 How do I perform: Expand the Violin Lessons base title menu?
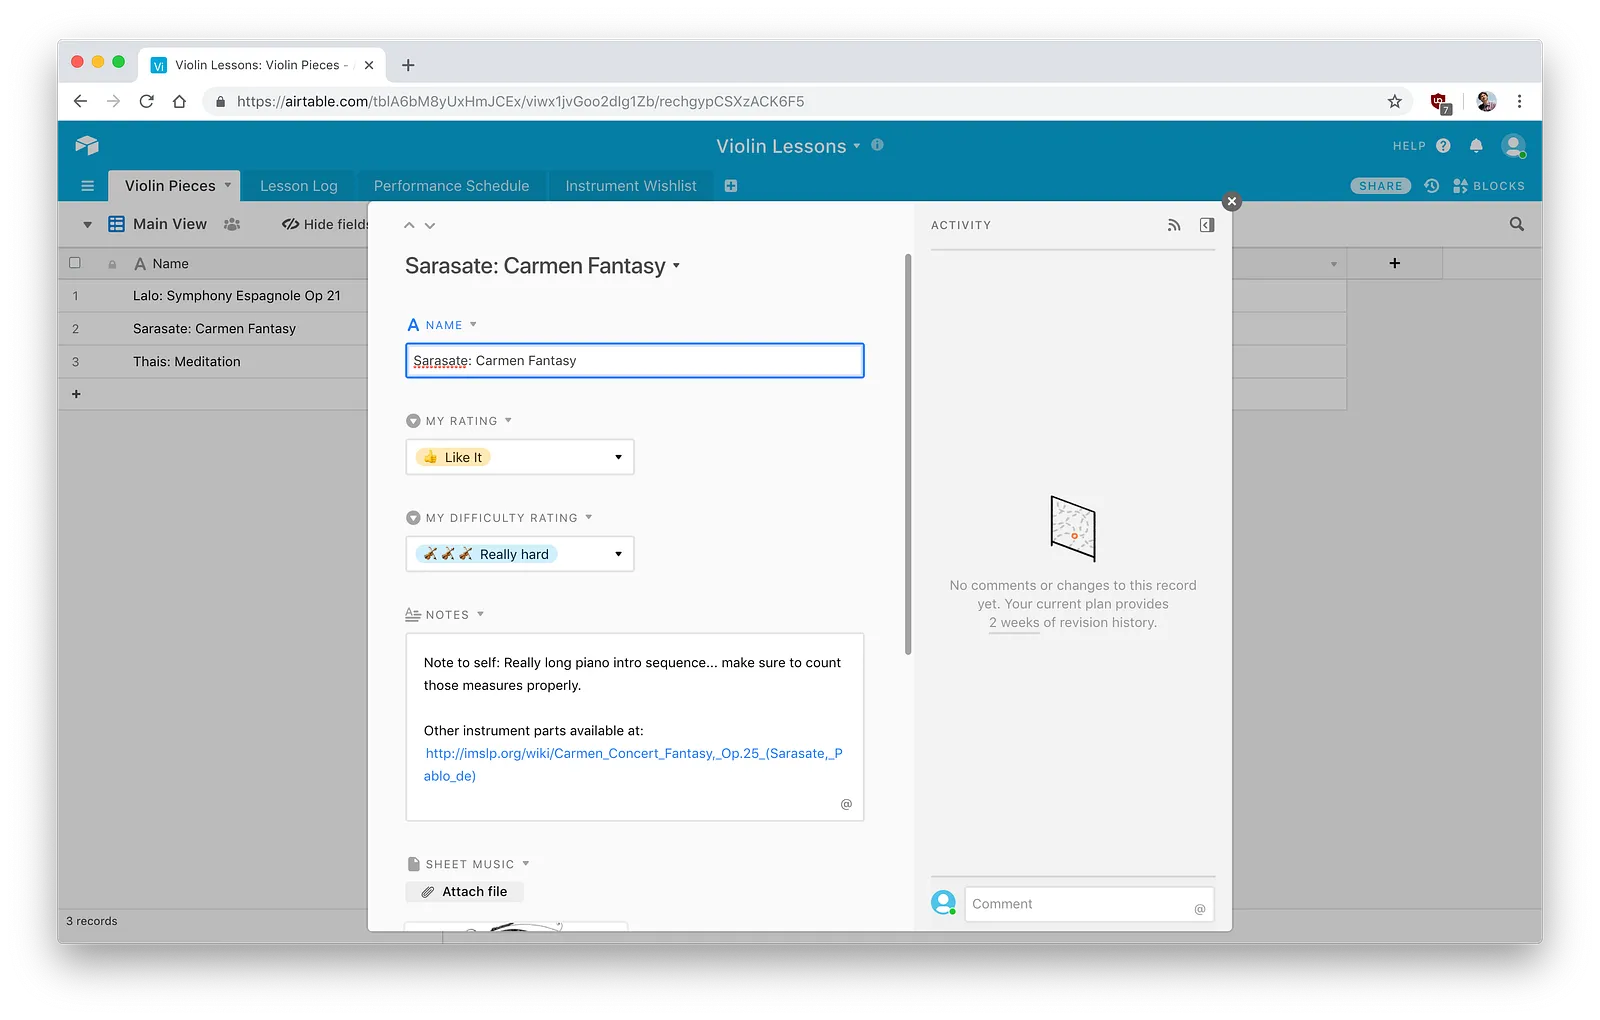click(x=857, y=146)
